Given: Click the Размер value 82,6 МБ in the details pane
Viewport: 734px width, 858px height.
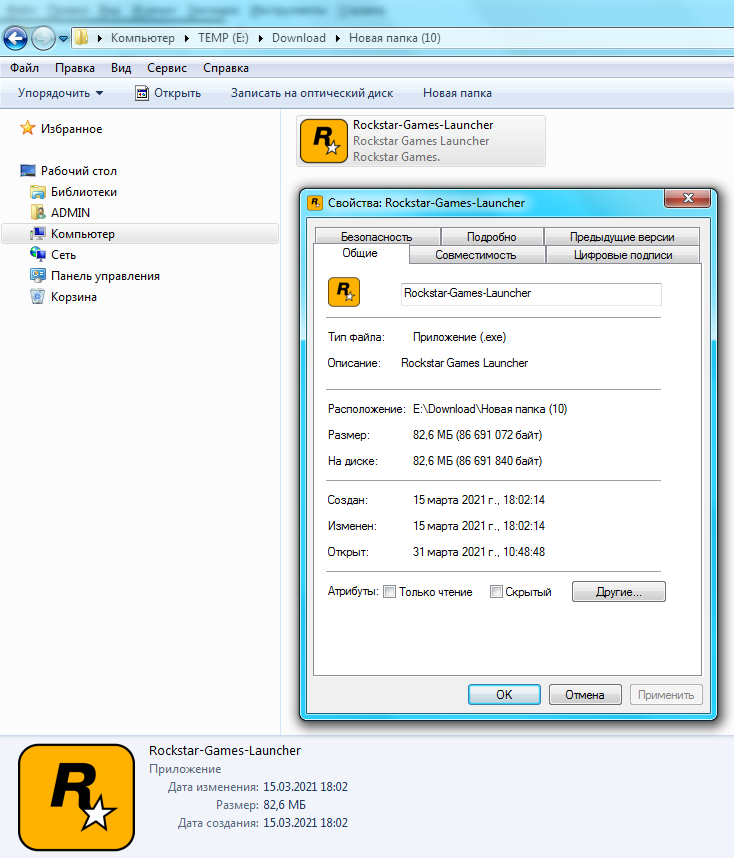Looking at the screenshot, I should 285,805.
